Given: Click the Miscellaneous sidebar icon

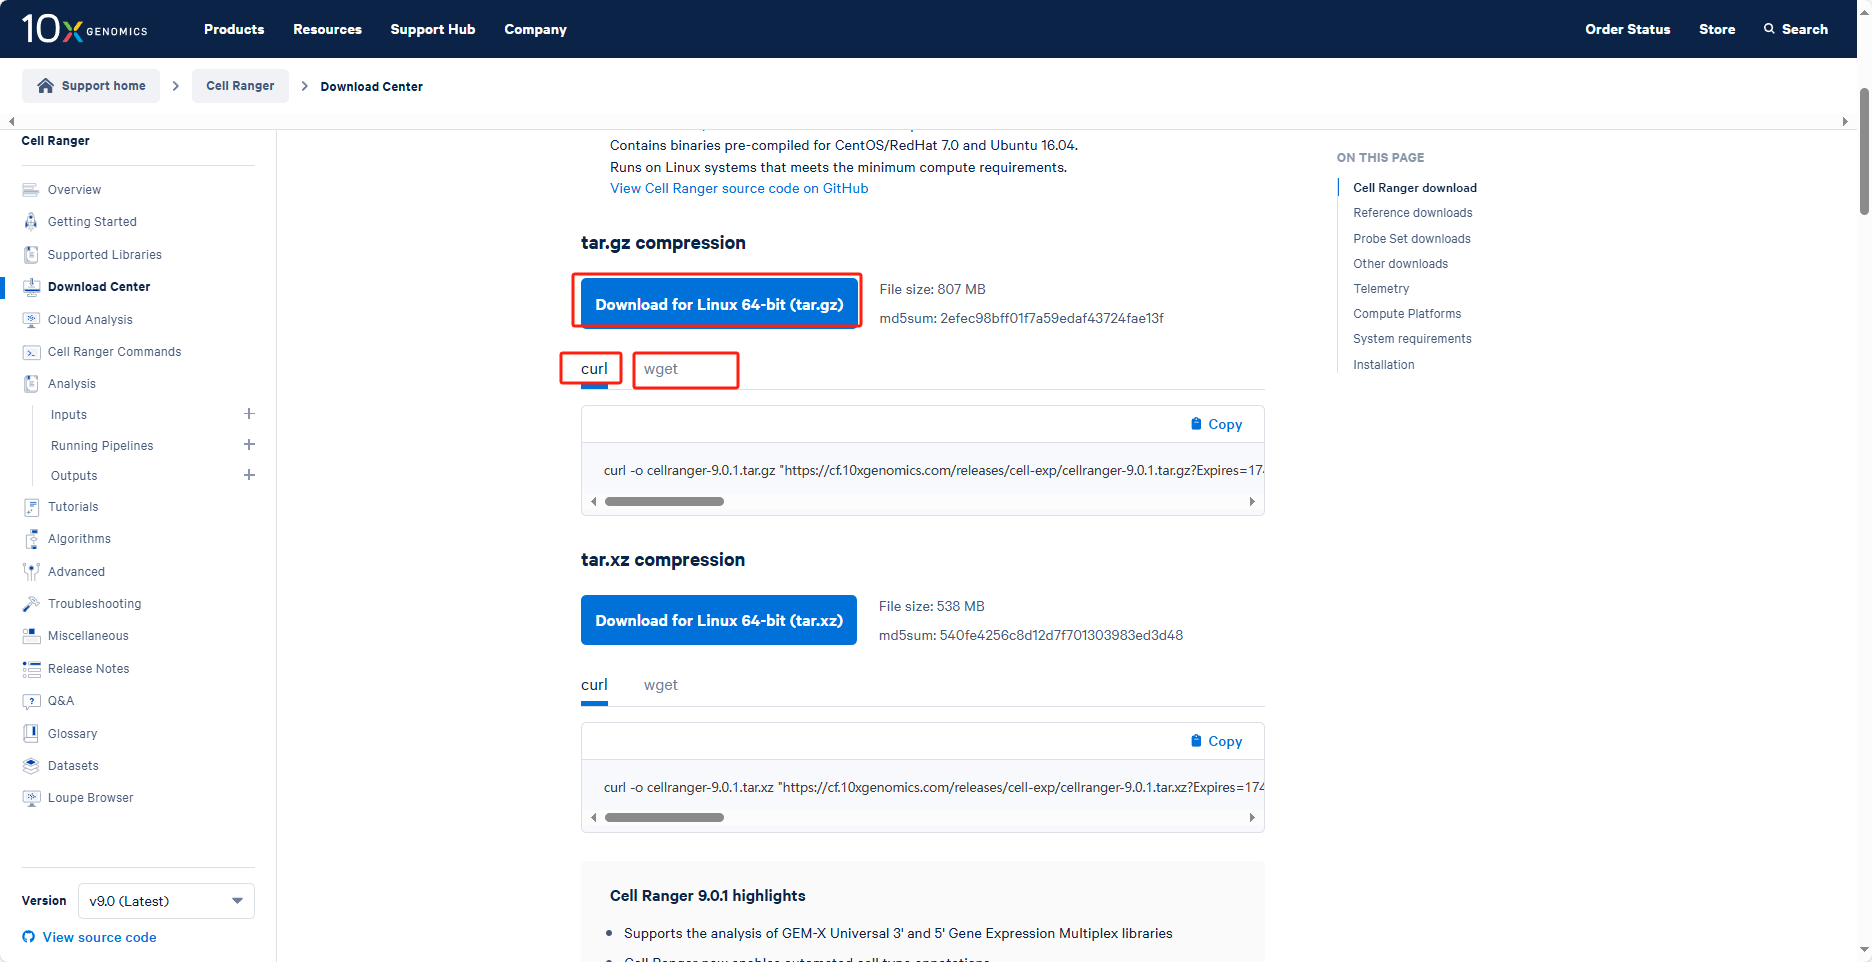Looking at the screenshot, I should tap(31, 636).
